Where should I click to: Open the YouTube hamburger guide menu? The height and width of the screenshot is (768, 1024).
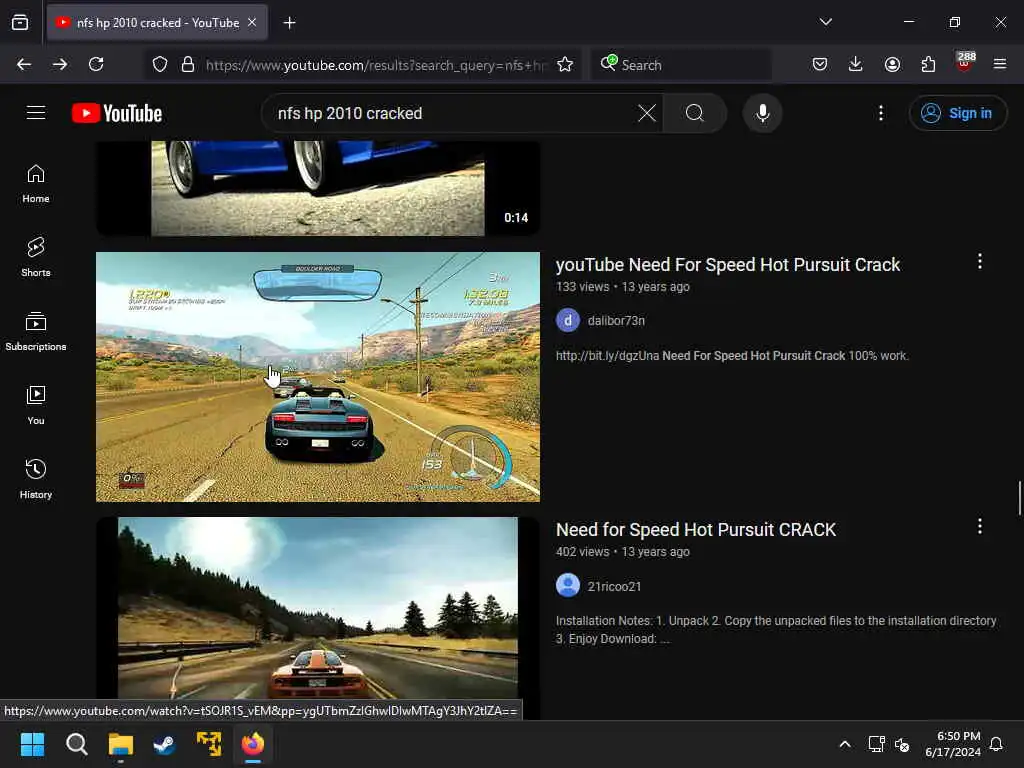pyautogui.click(x=36, y=113)
